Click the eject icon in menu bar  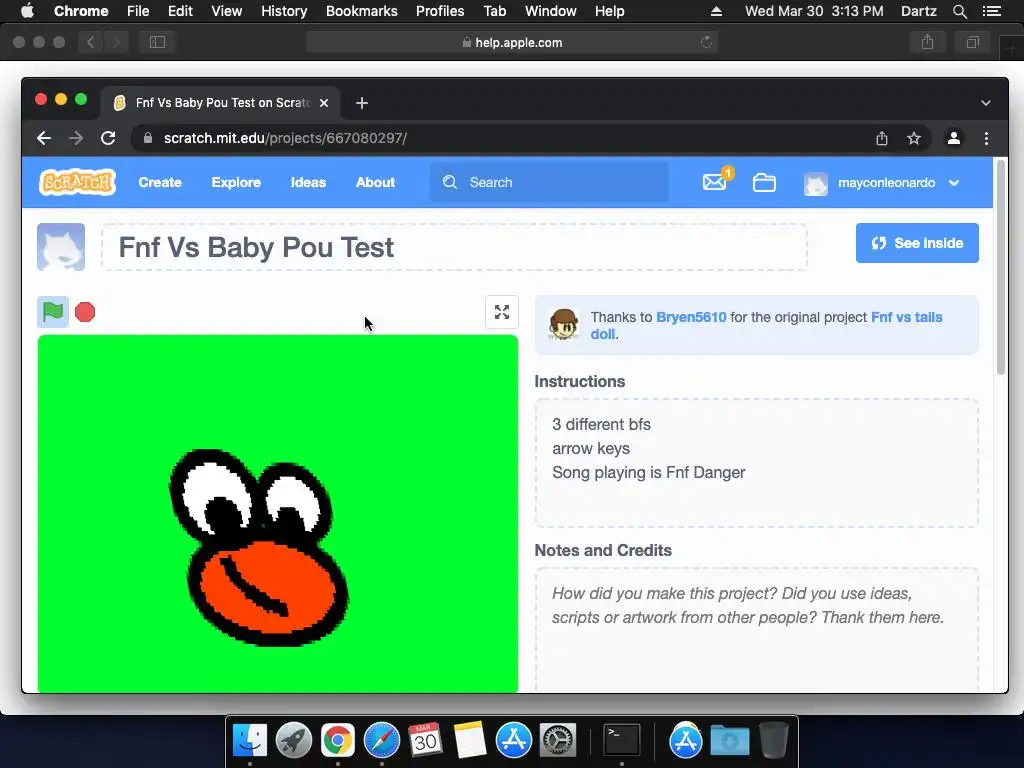pos(716,11)
